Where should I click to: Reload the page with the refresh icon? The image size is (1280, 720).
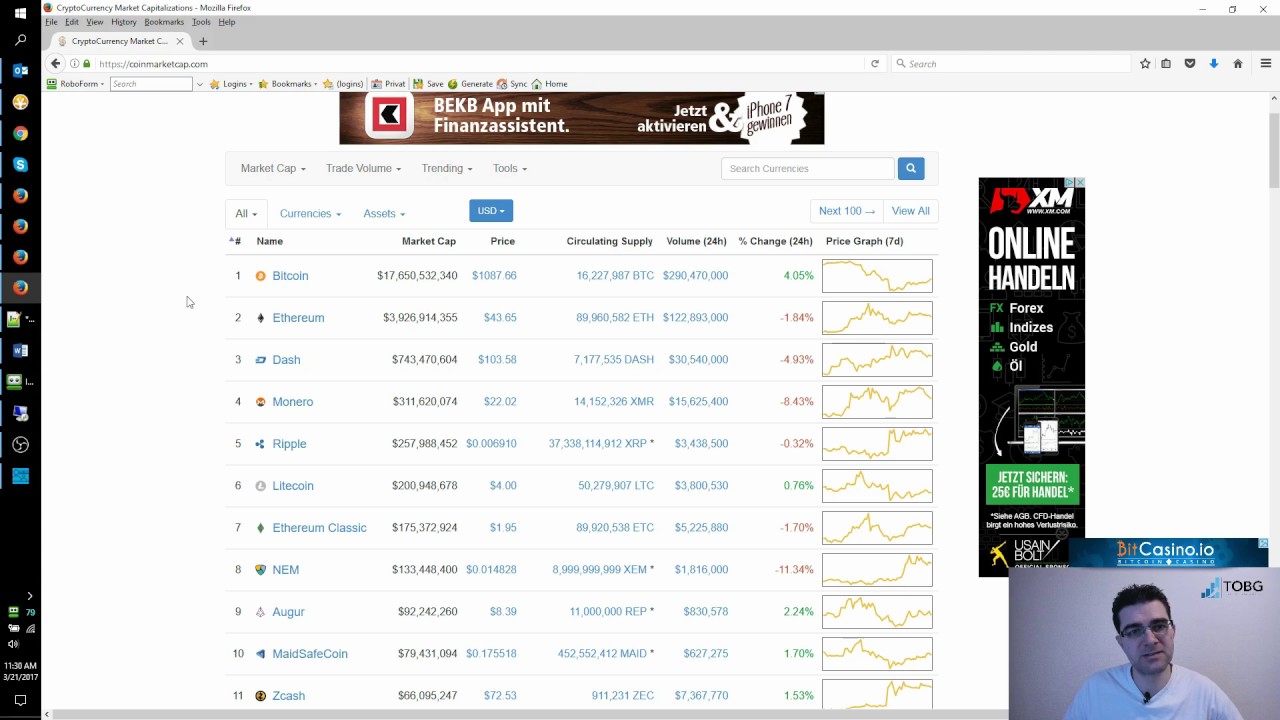[x=874, y=63]
